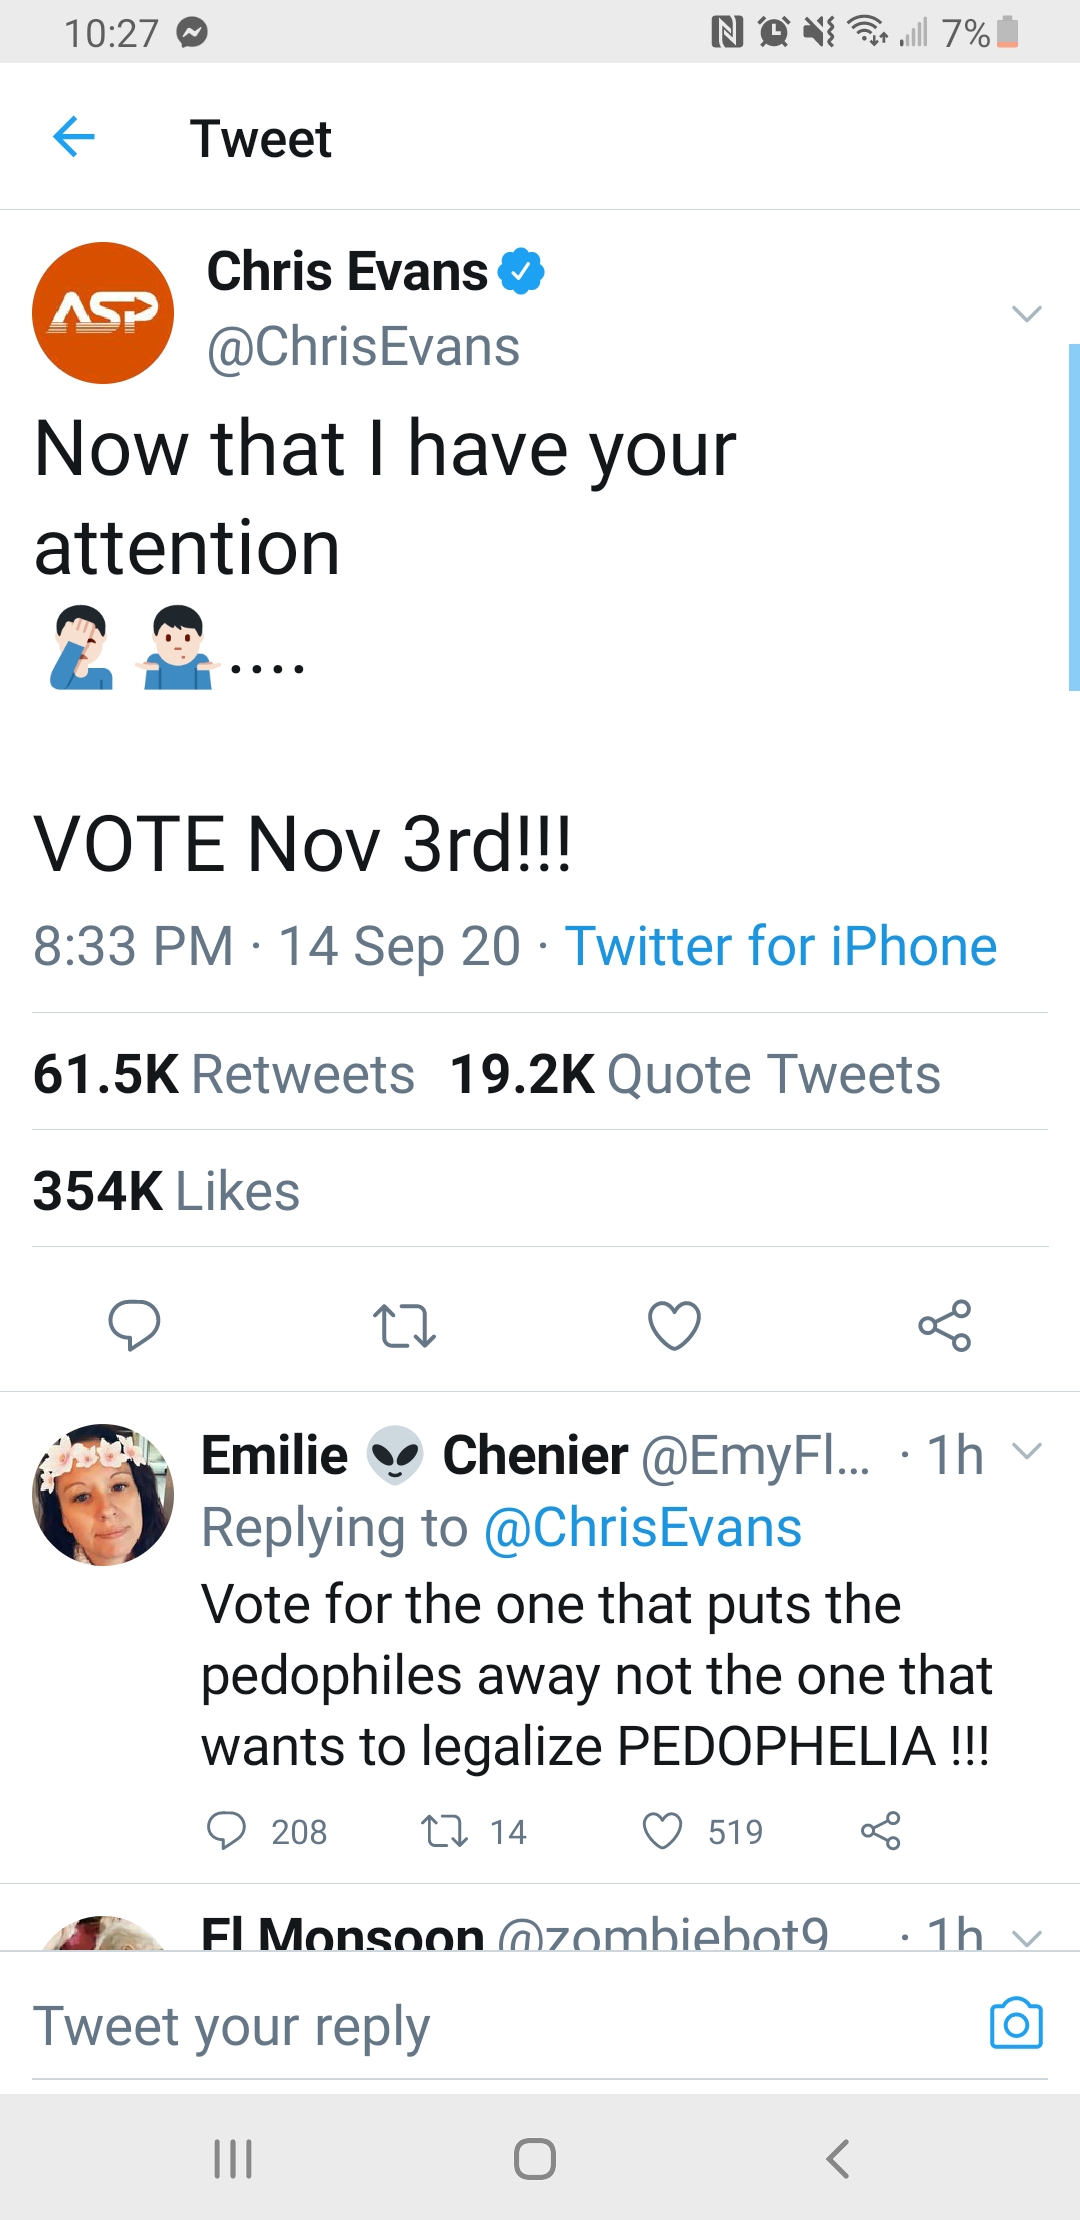The width and height of the screenshot is (1080, 2220).
Task: Open the Twitter for iPhone link
Action: click(780, 945)
